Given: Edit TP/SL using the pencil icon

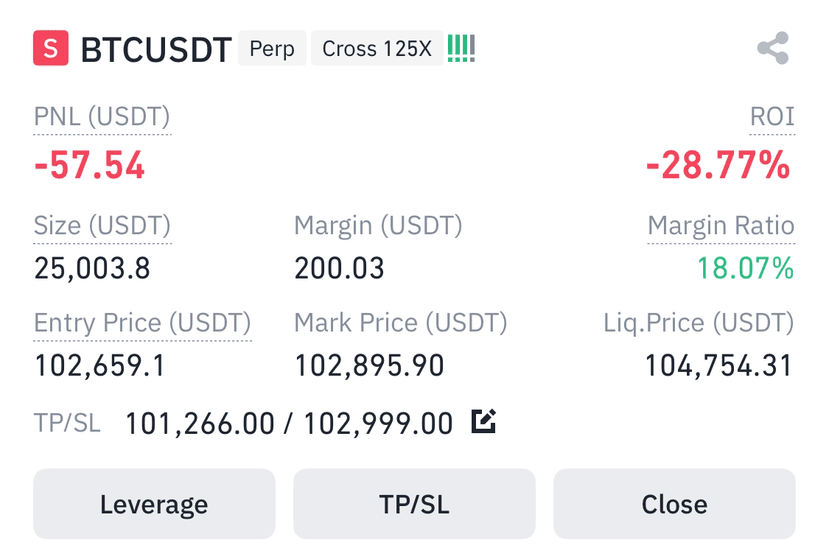Looking at the screenshot, I should (x=483, y=421).
